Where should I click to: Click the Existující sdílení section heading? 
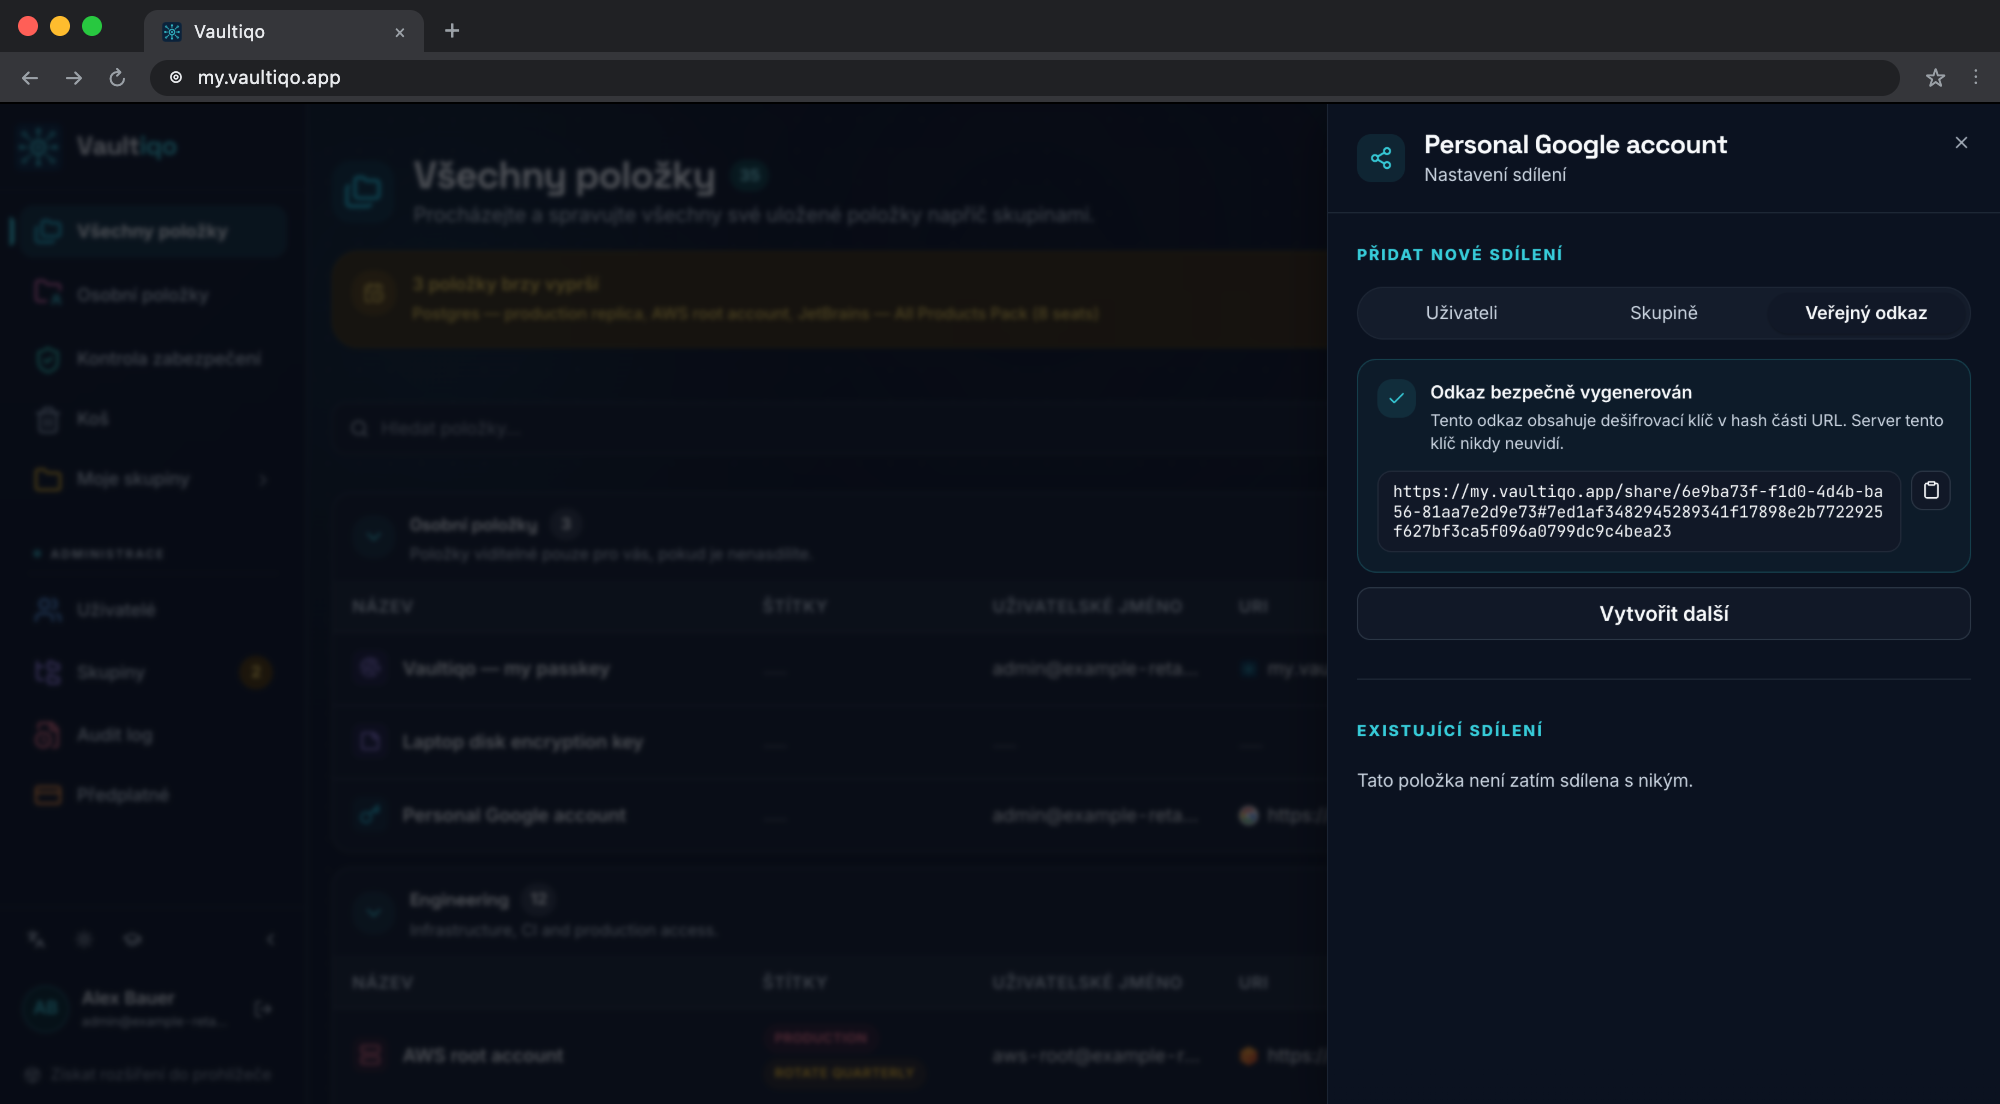1449,731
